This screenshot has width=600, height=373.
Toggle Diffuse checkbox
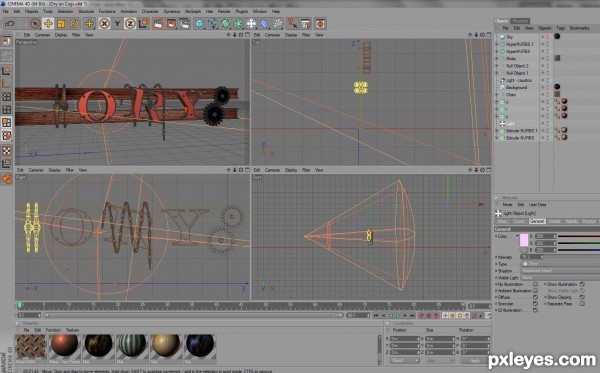coord(535,297)
